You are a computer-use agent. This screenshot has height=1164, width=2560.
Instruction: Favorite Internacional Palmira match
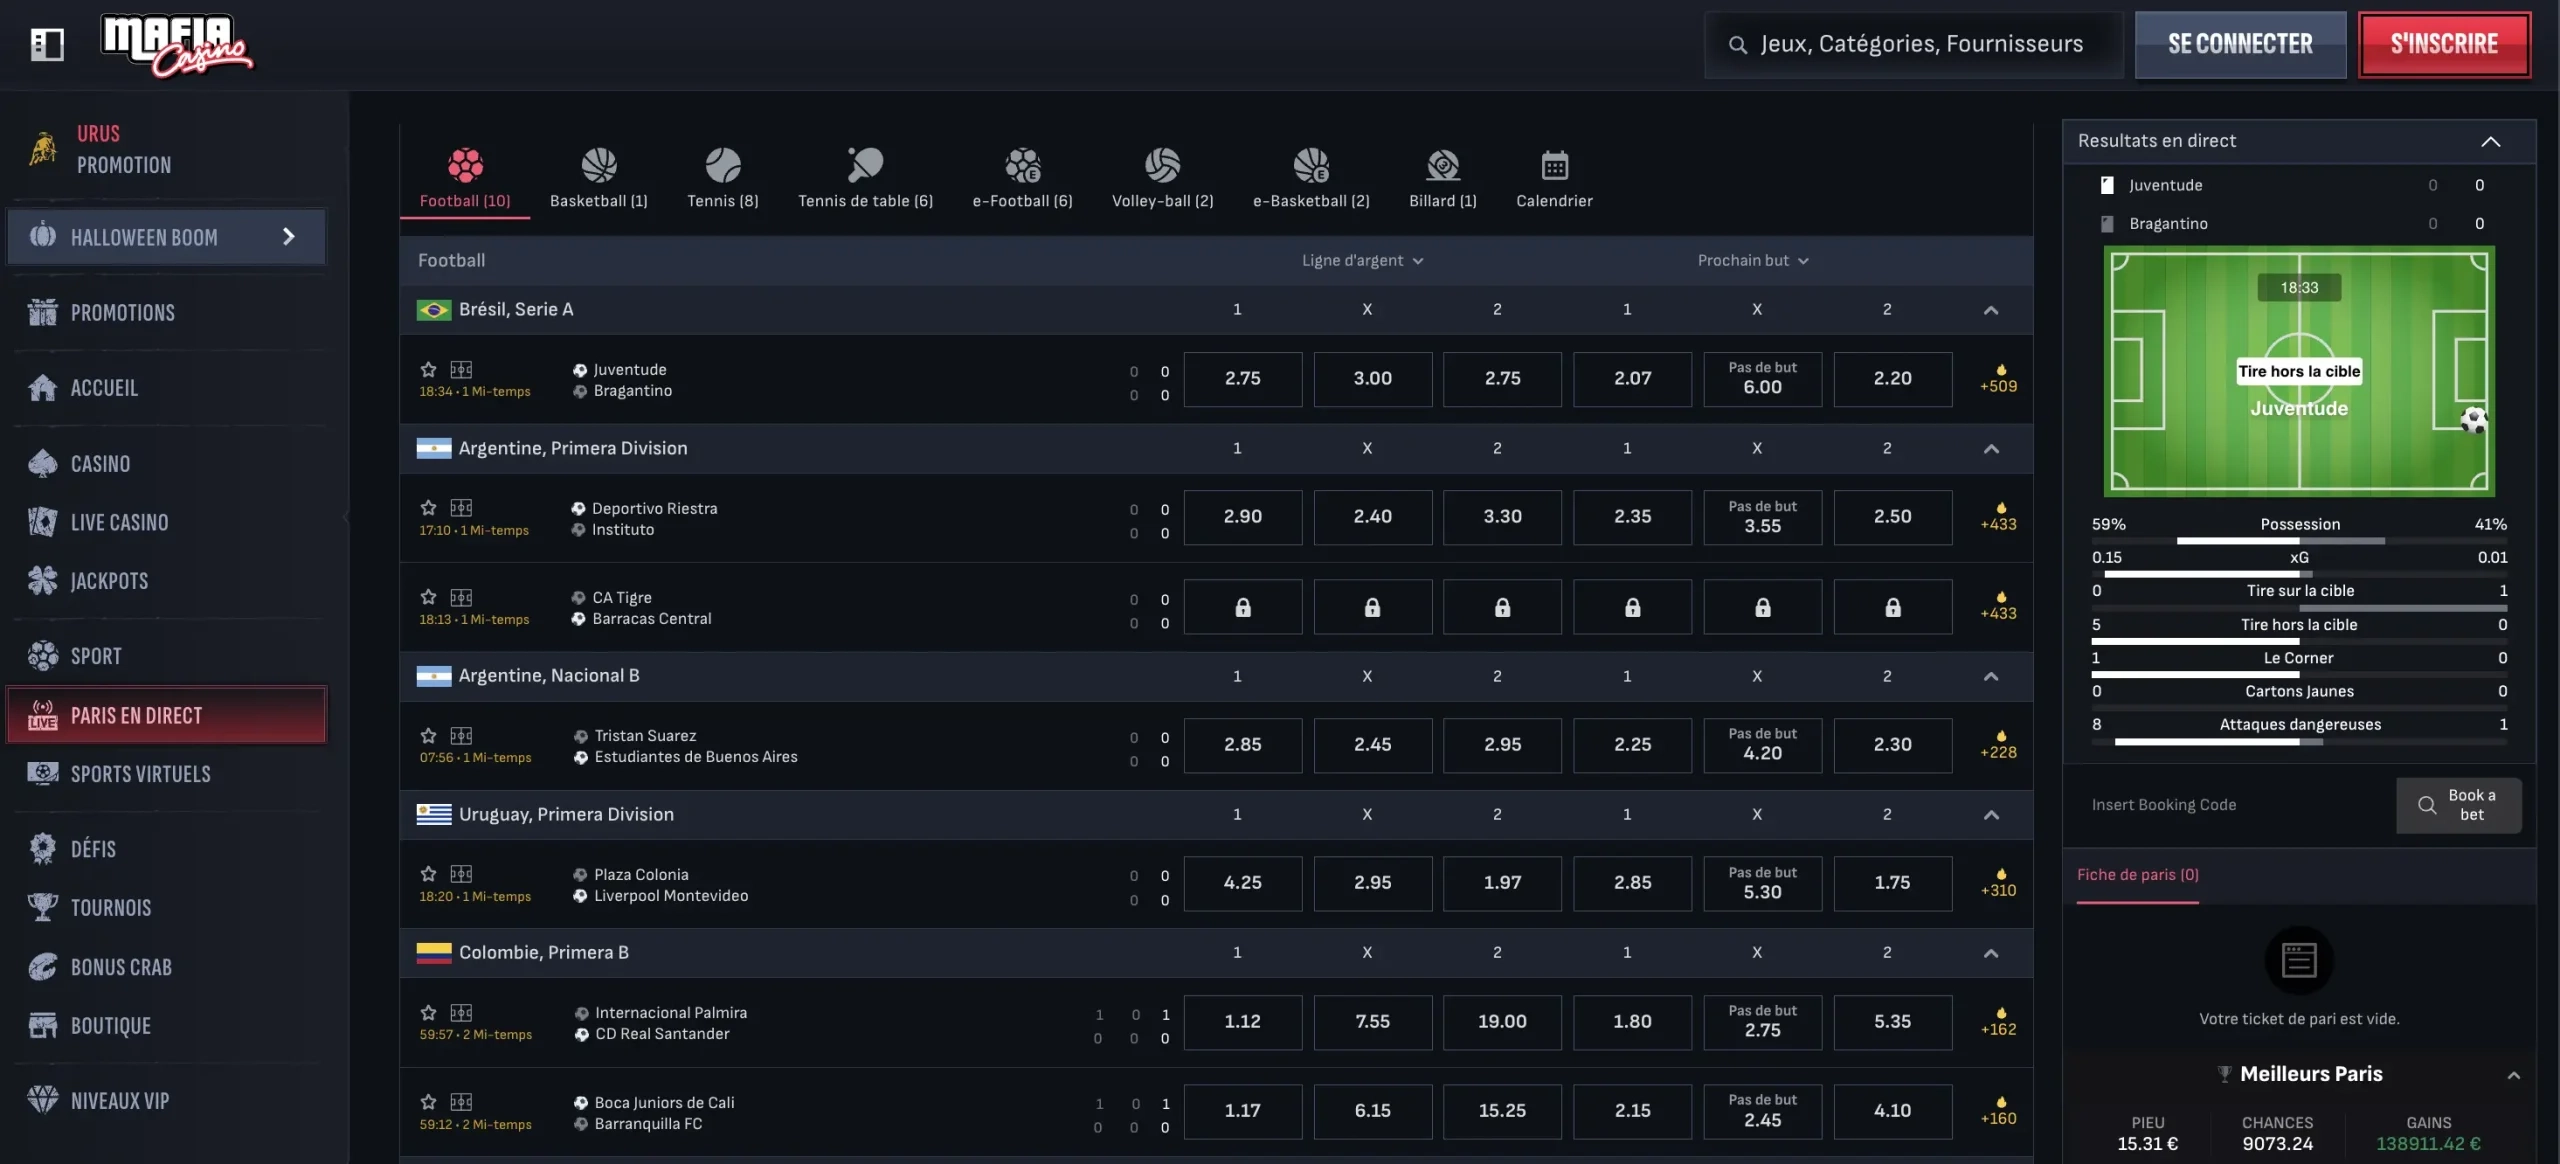click(x=429, y=1012)
